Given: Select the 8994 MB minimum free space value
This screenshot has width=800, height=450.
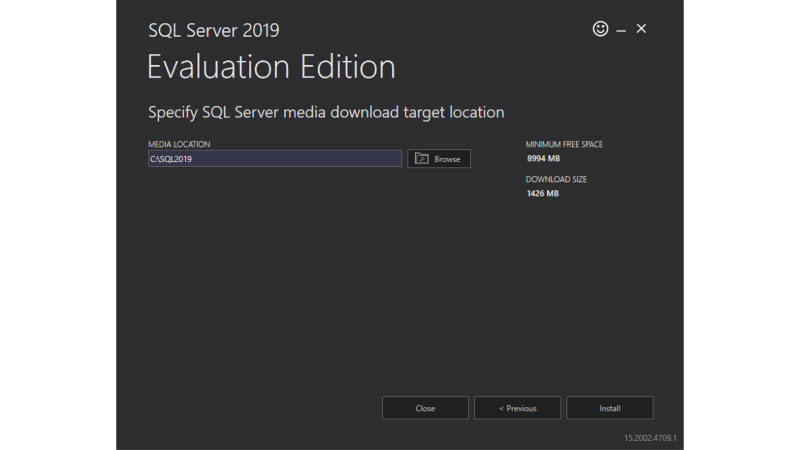Looking at the screenshot, I should [x=543, y=159].
